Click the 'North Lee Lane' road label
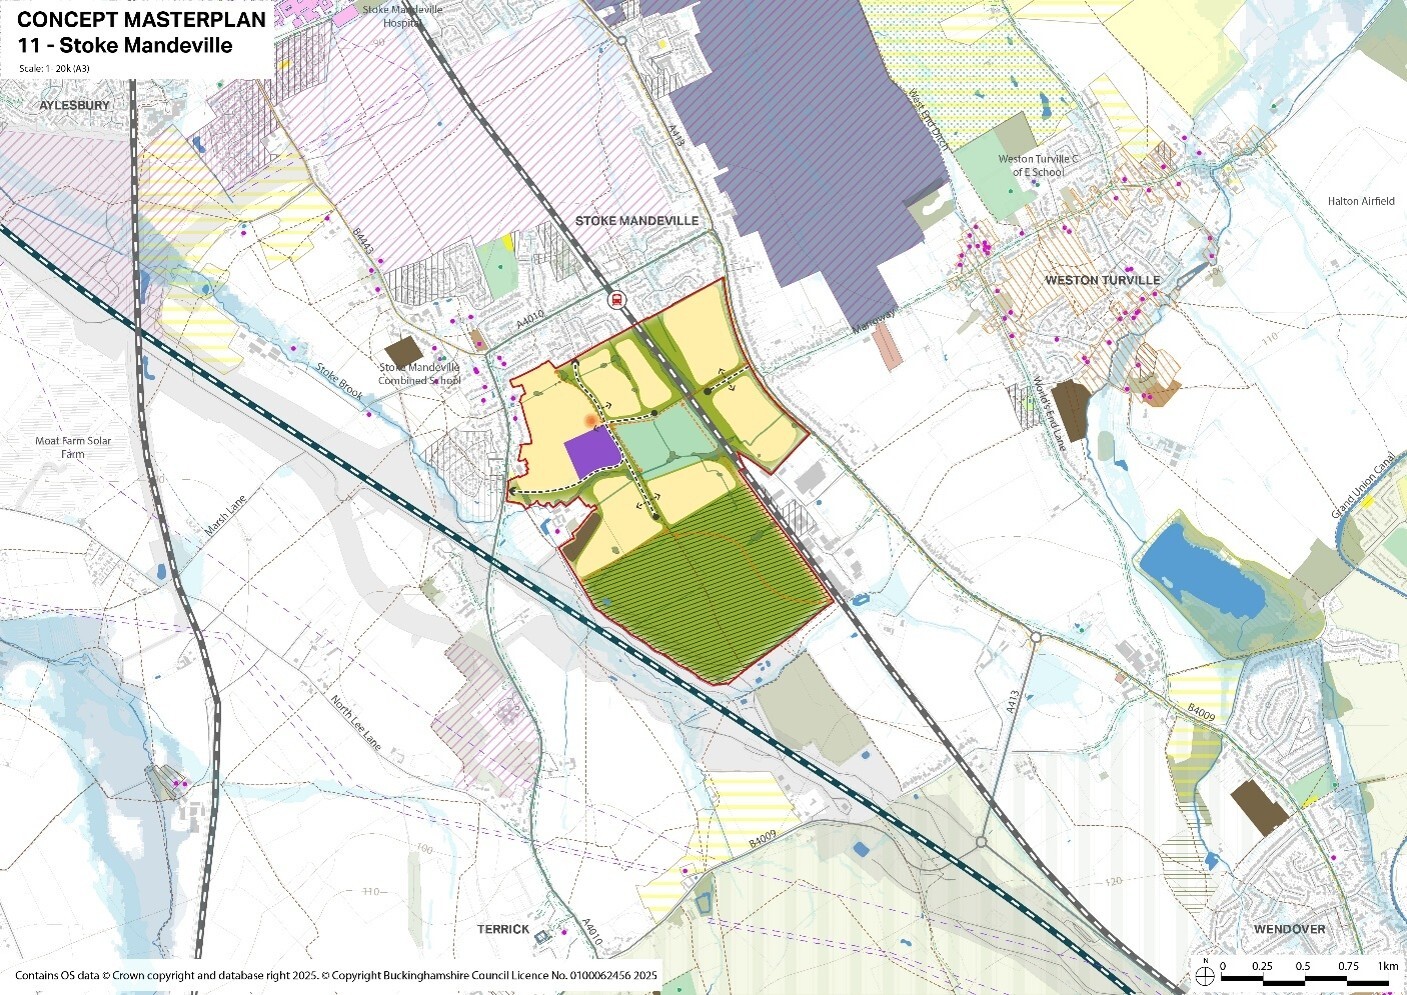Viewport: 1407px width, 995px height. [356, 723]
